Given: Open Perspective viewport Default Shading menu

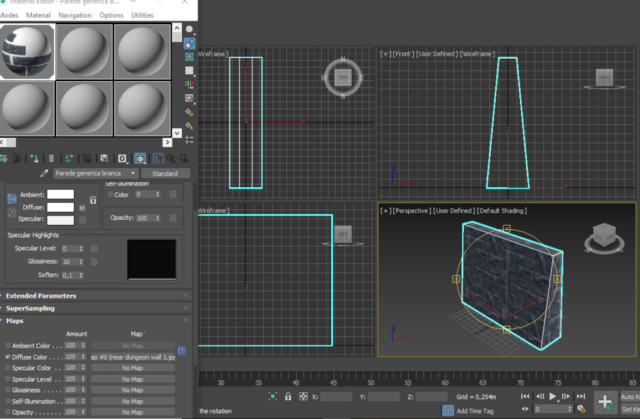Looking at the screenshot, I should (x=502, y=211).
